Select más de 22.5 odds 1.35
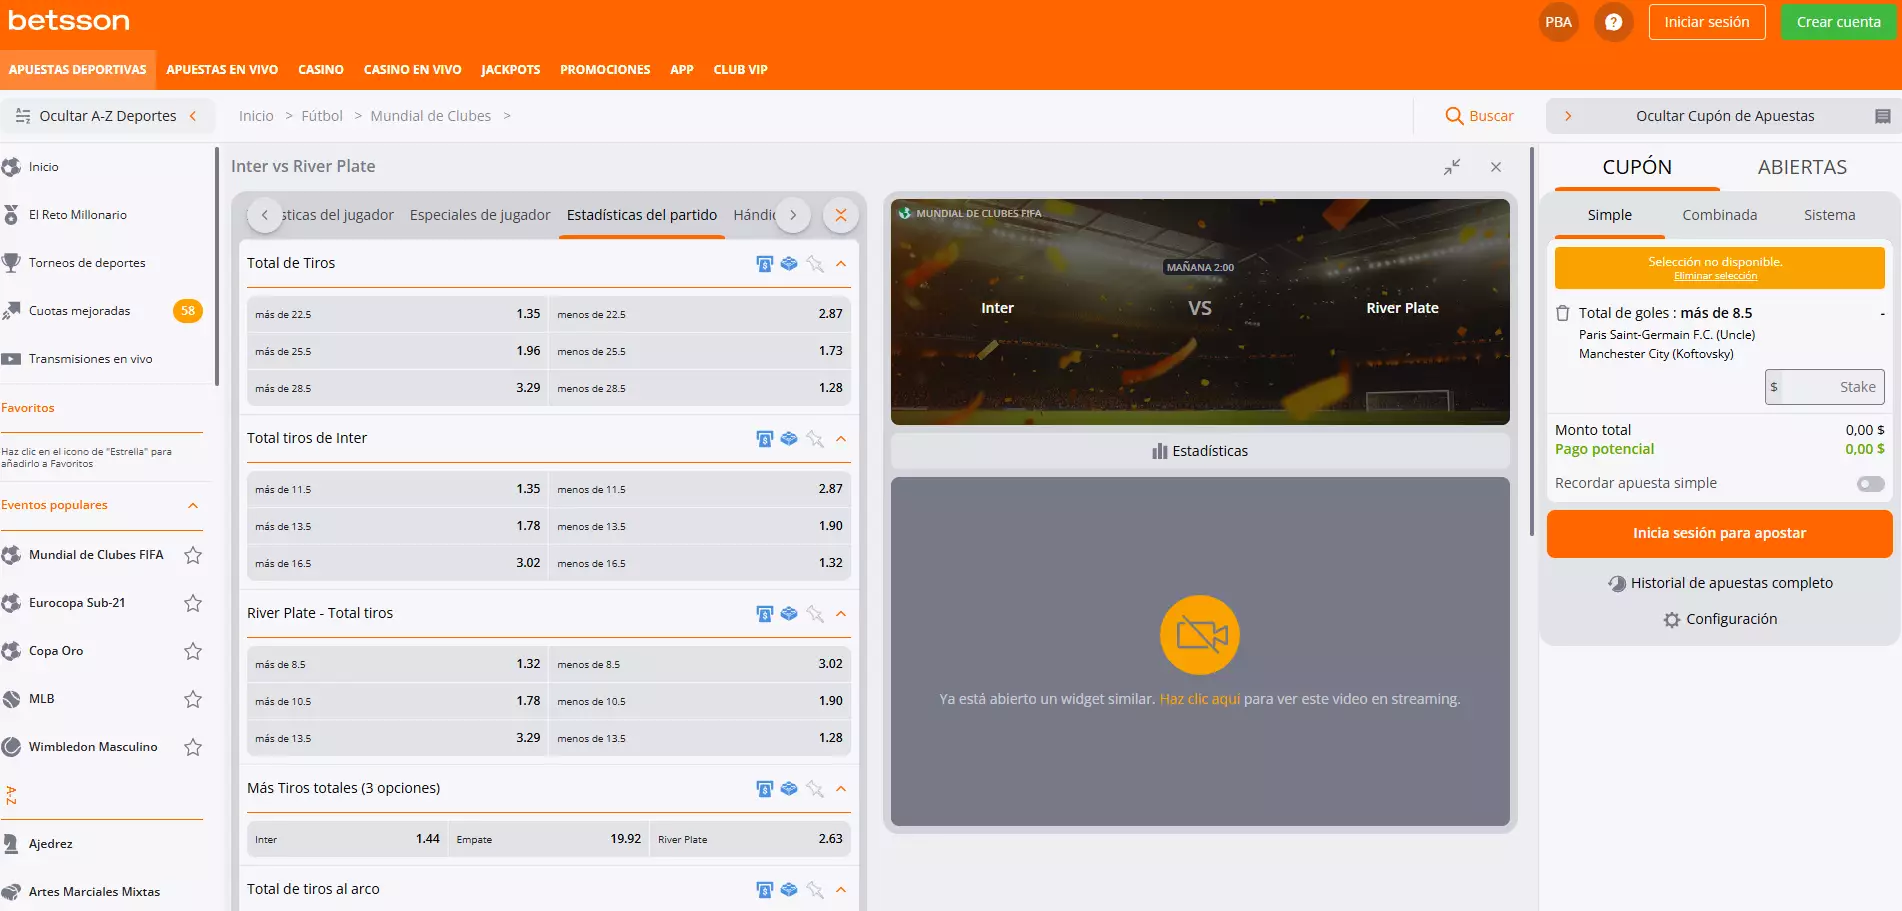Viewport: 1902px width, 911px height. pos(397,314)
